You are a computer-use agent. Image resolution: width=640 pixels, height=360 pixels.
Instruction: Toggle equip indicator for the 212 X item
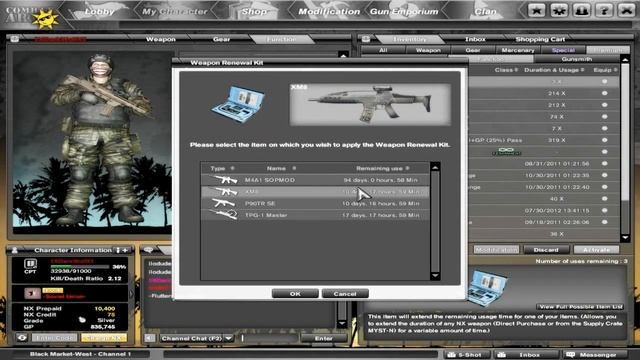pos(604,105)
